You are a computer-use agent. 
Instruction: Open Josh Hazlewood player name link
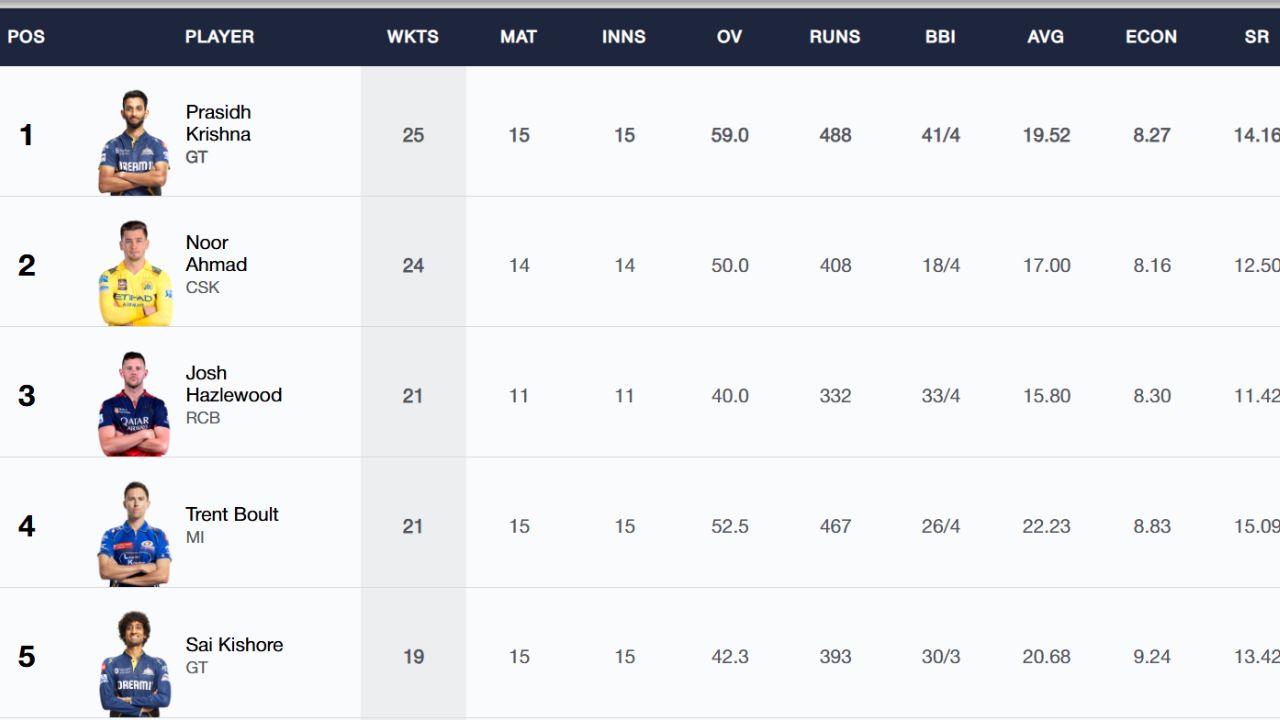click(x=234, y=384)
